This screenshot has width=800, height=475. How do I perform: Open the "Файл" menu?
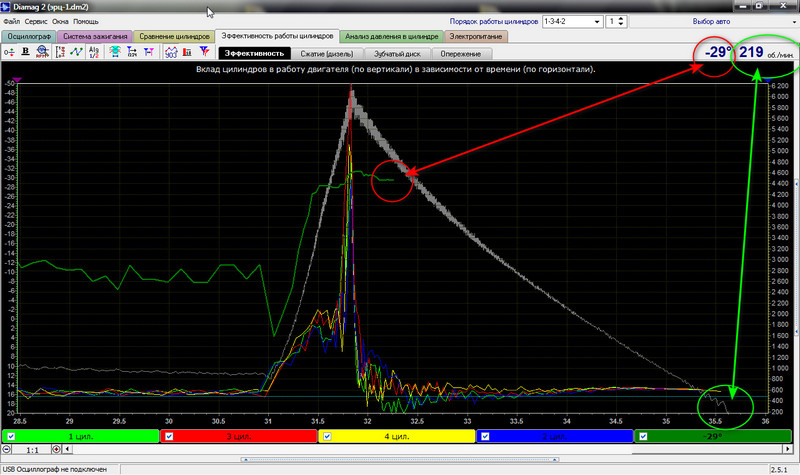pyautogui.click(x=12, y=22)
